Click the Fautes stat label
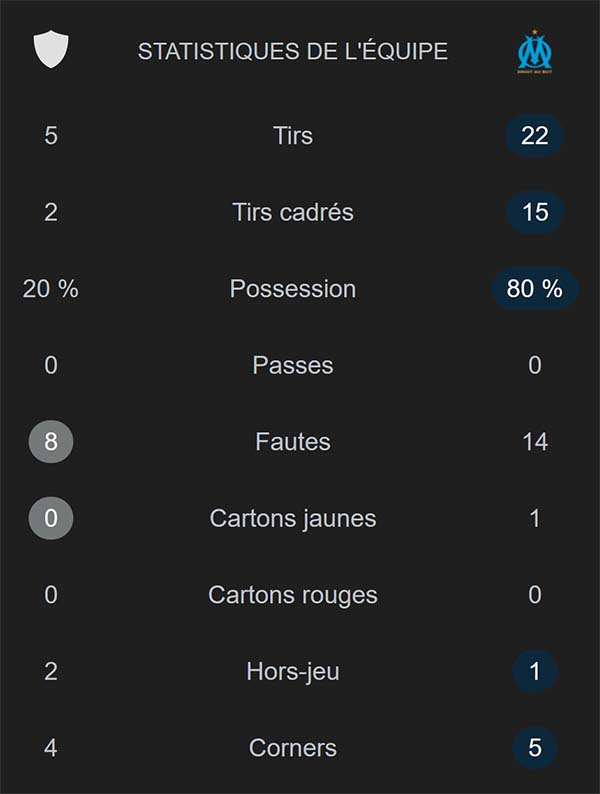The image size is (600, 794). pyautogui.click(x=293, y=442)
